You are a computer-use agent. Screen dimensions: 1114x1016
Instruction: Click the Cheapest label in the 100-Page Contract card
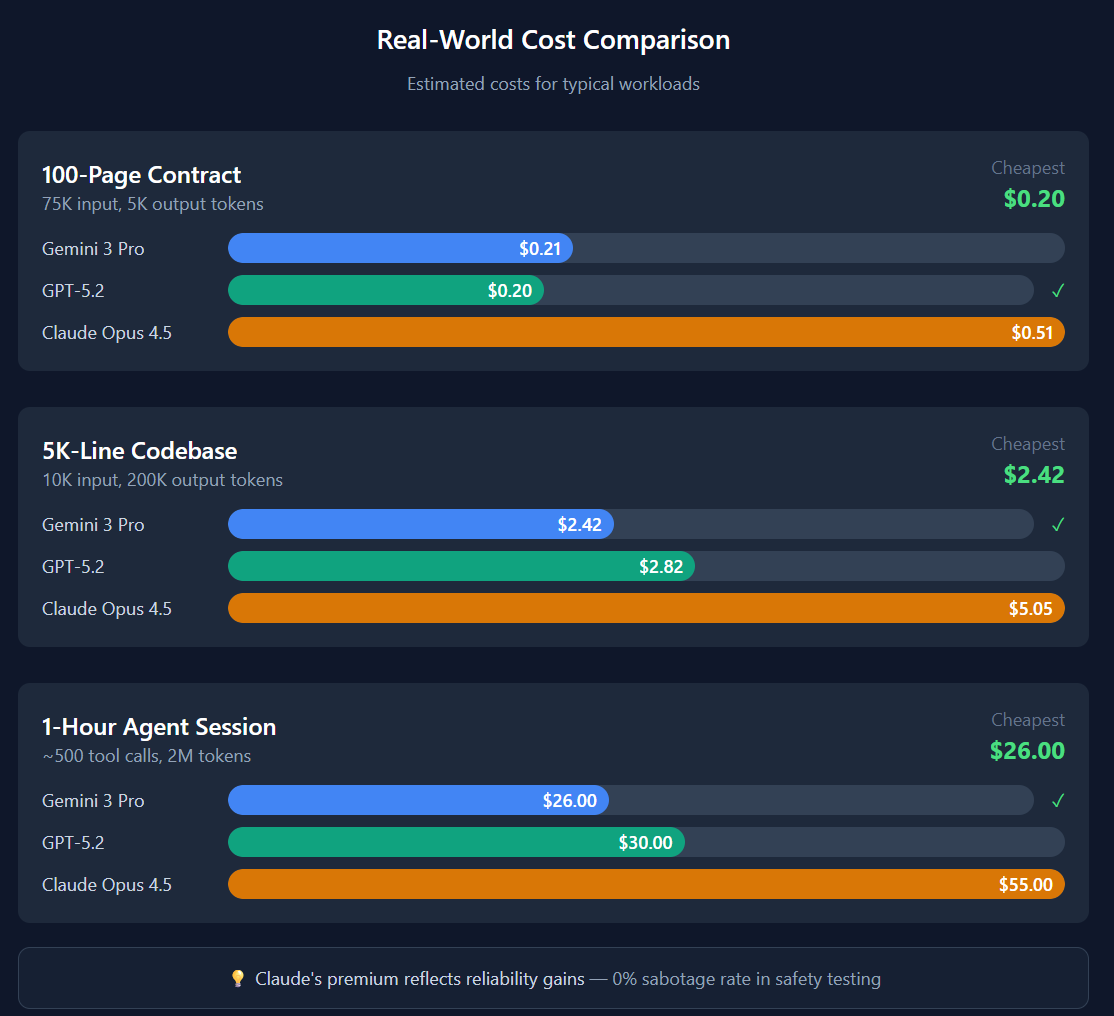click(x=1027, y=168)
